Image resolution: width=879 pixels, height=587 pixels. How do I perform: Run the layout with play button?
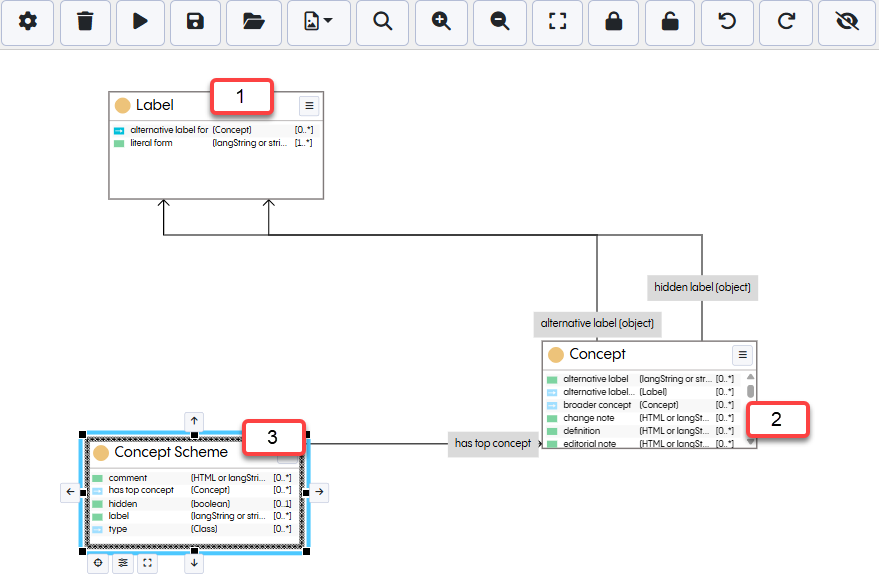pos(140,22)
